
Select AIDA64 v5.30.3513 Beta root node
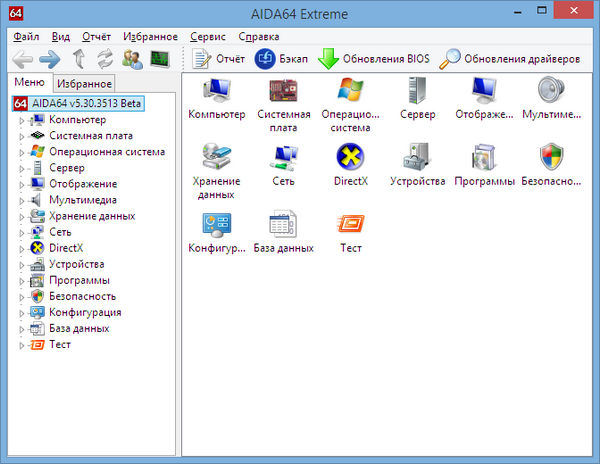point(87,103)
